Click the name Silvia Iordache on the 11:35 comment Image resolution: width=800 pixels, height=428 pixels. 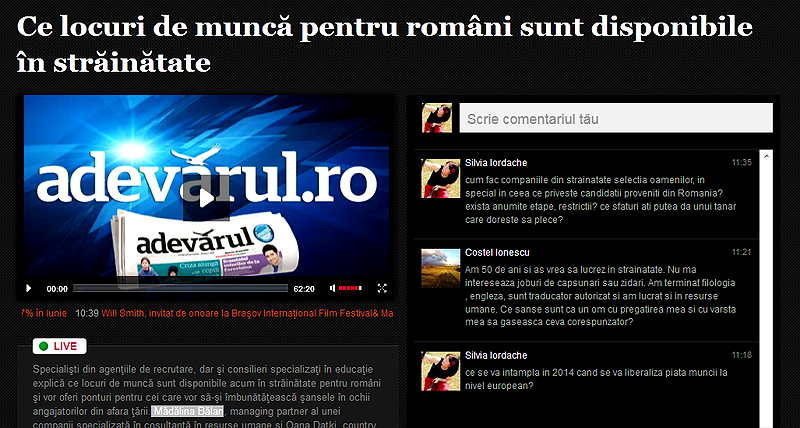click(496, 163)
